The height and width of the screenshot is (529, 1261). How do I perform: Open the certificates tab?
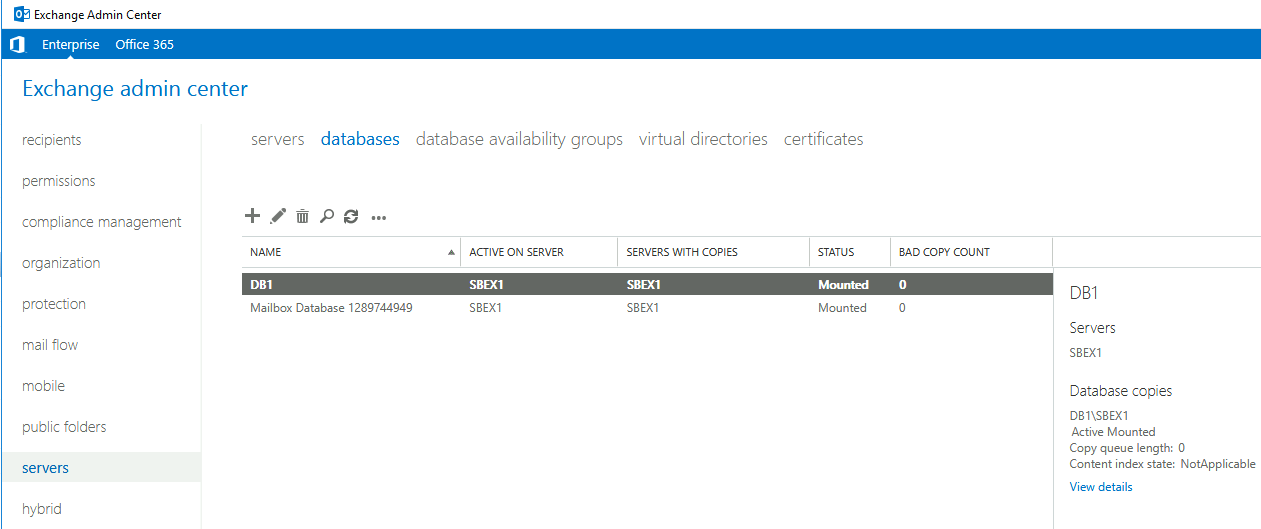pyautogui.click(x=823, y=139)
